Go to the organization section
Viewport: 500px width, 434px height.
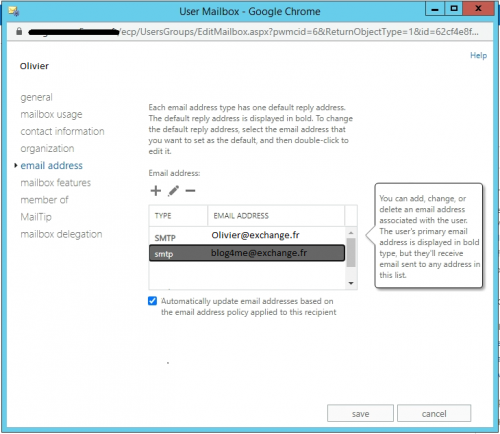[x=47, y=148]
